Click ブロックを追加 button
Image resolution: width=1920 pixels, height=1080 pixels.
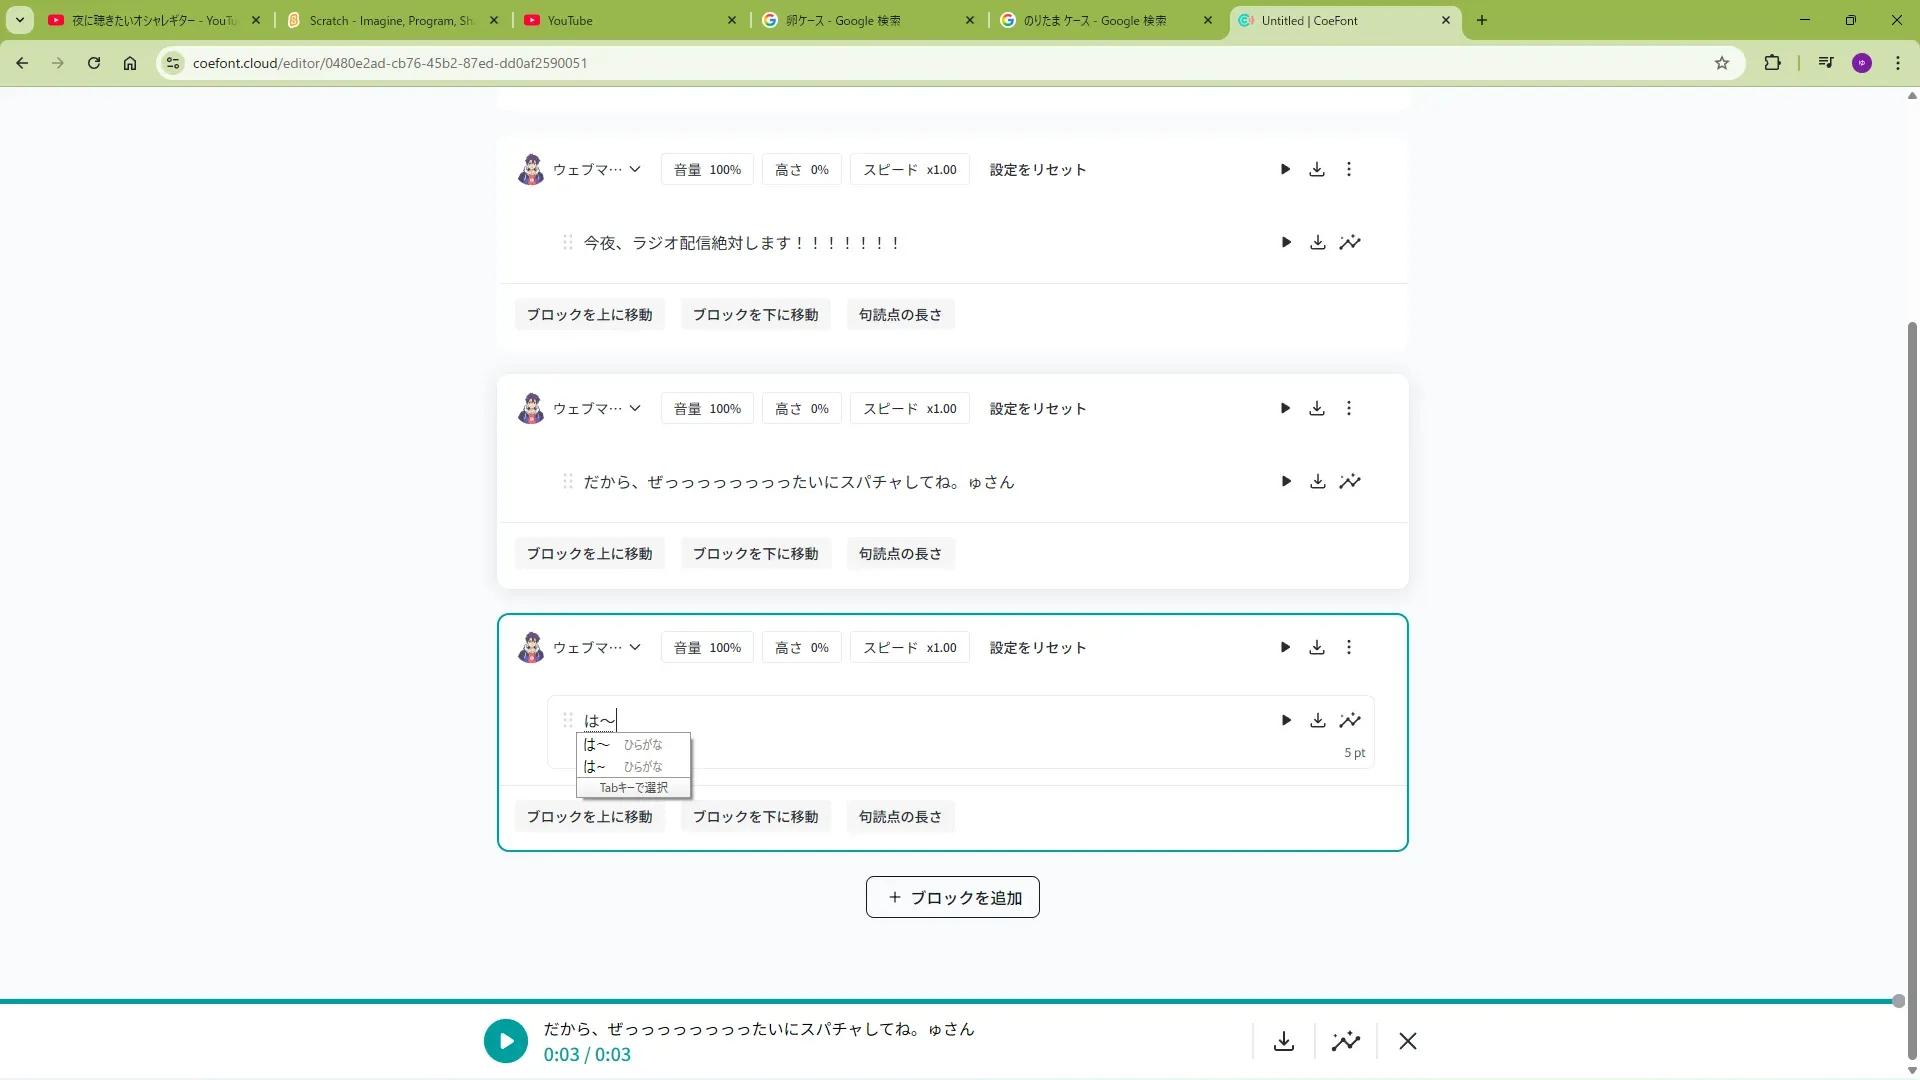(x=953, y=897)
